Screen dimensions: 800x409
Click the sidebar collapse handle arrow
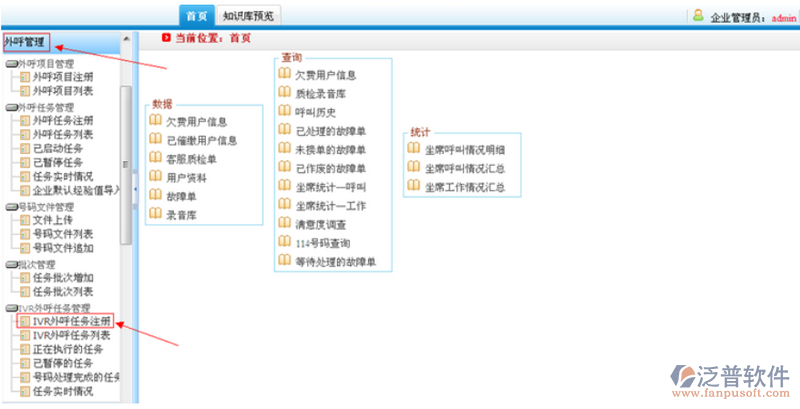[136, 165]
